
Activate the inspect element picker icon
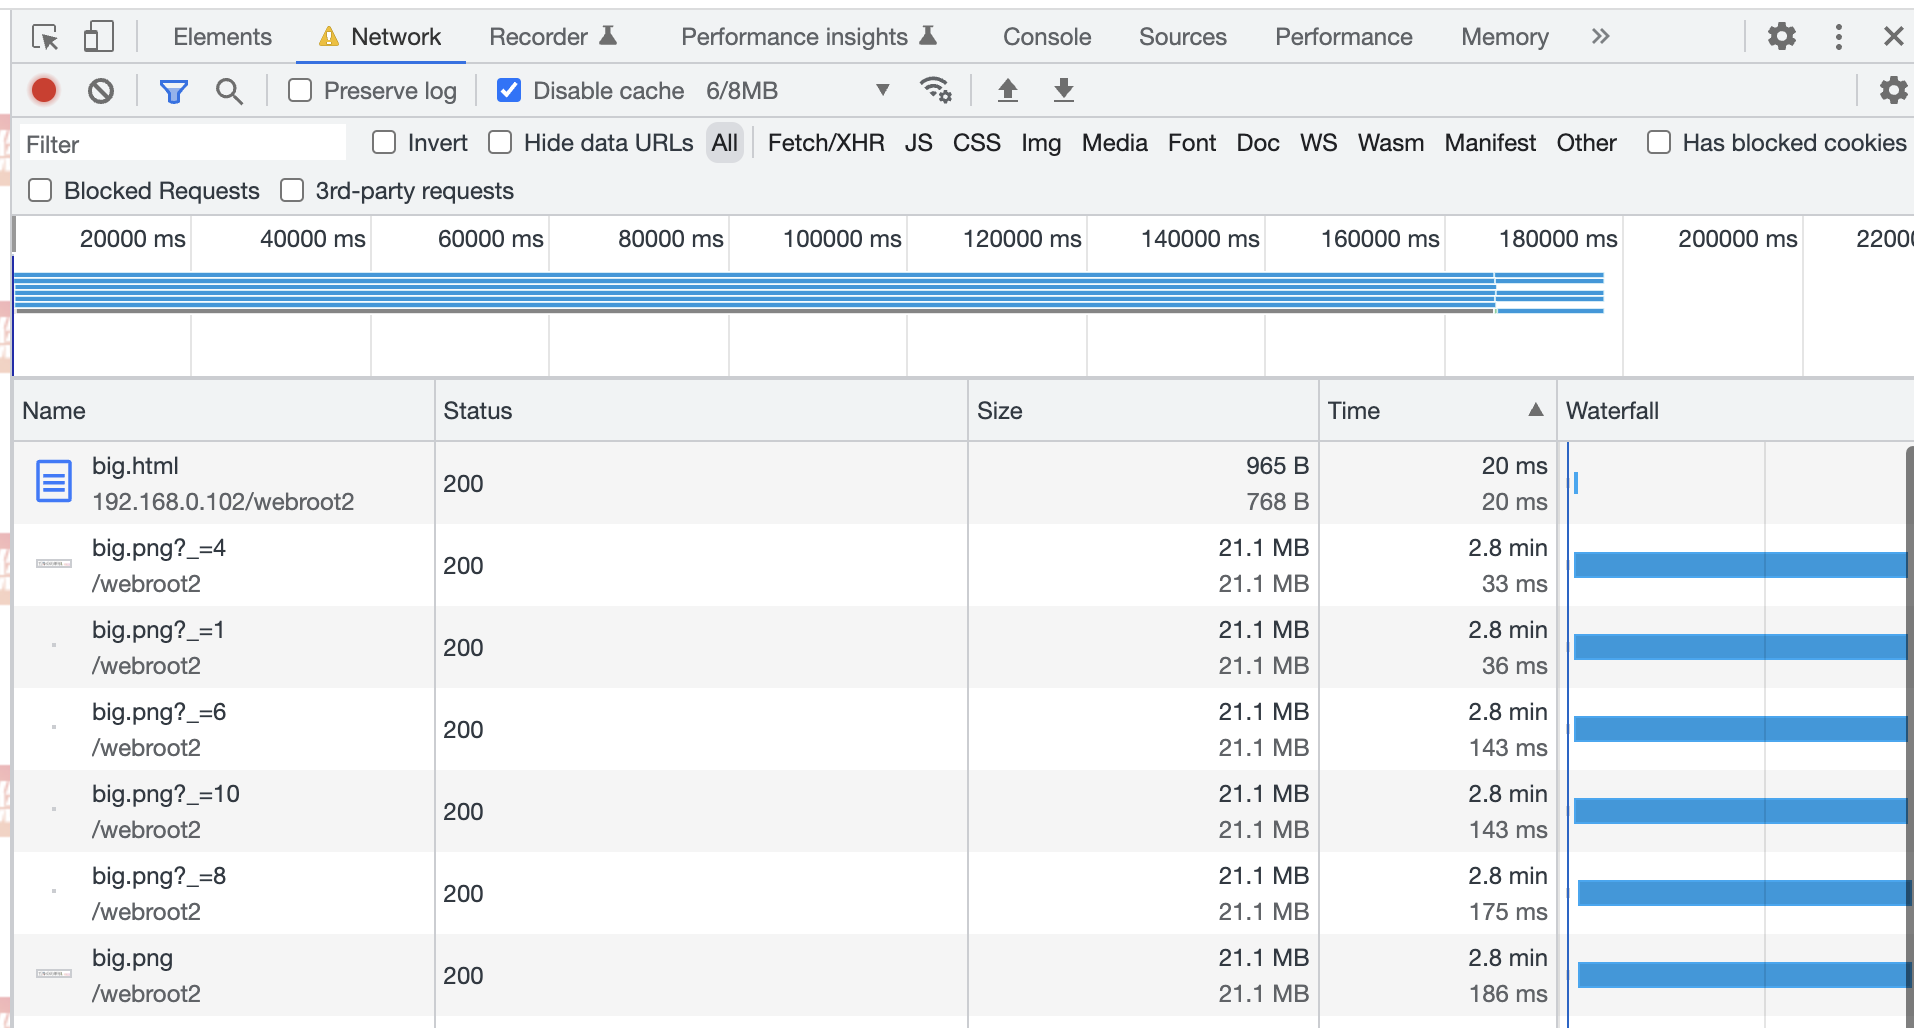point(45,37)
